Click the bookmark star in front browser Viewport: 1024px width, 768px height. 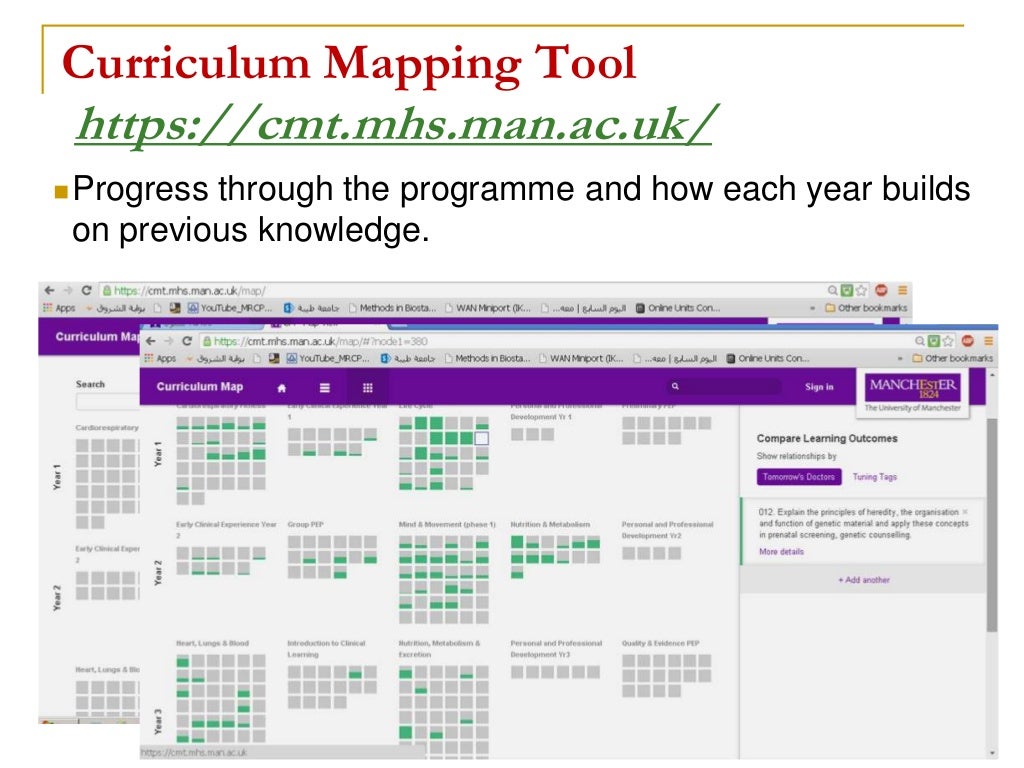[x=948, y=341]
